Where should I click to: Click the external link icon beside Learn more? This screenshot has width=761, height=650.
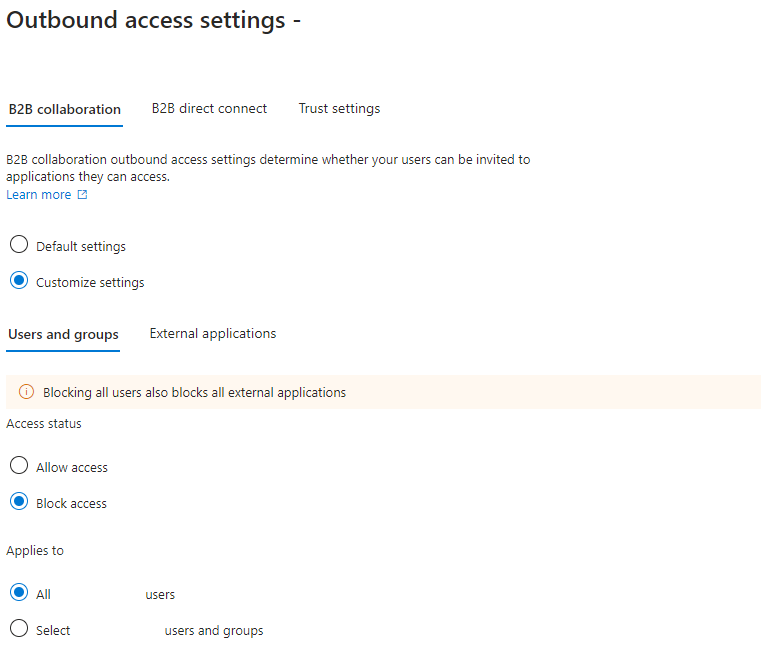point(83,195)
